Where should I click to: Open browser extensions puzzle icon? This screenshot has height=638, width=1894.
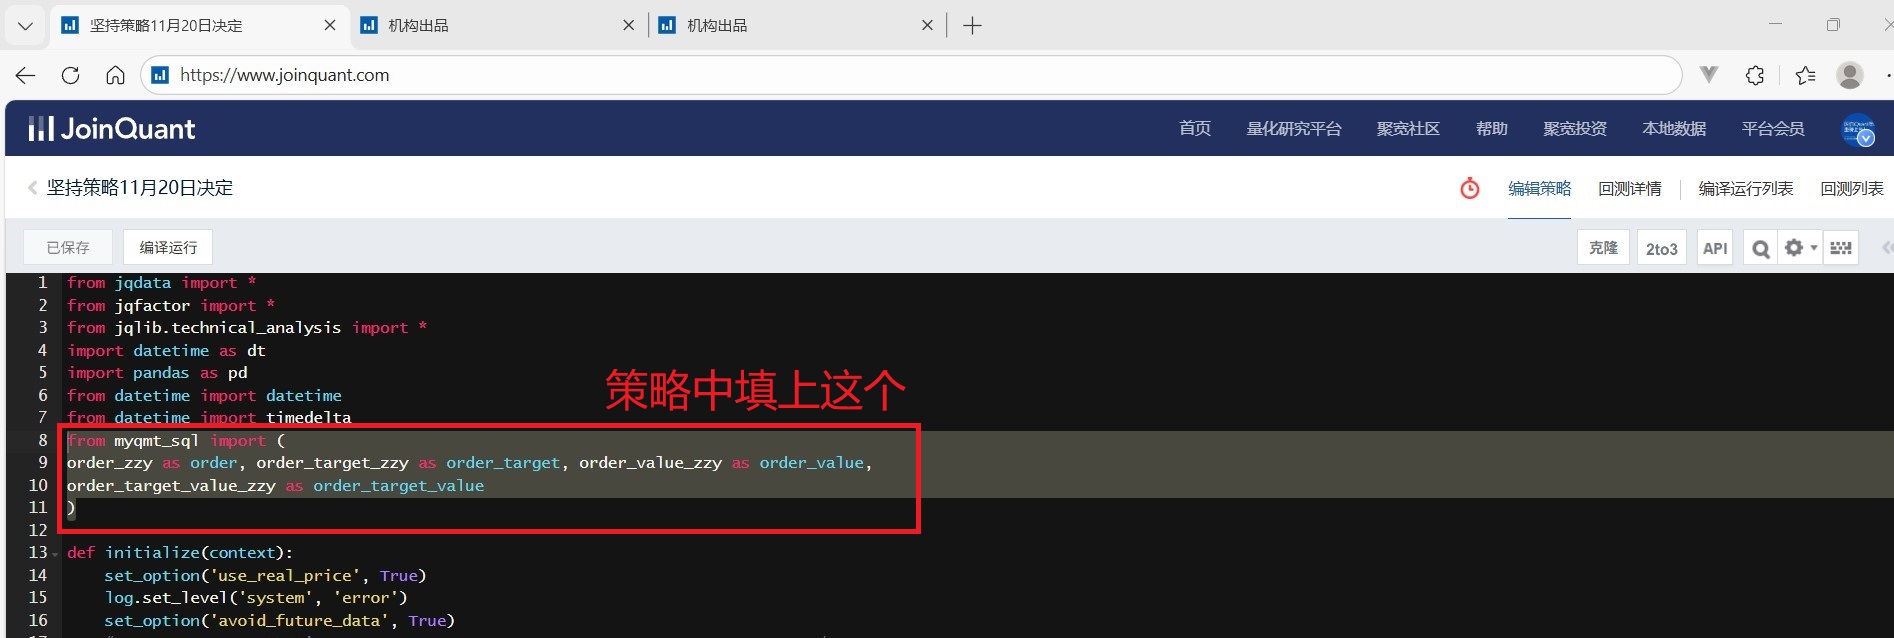1755,75
